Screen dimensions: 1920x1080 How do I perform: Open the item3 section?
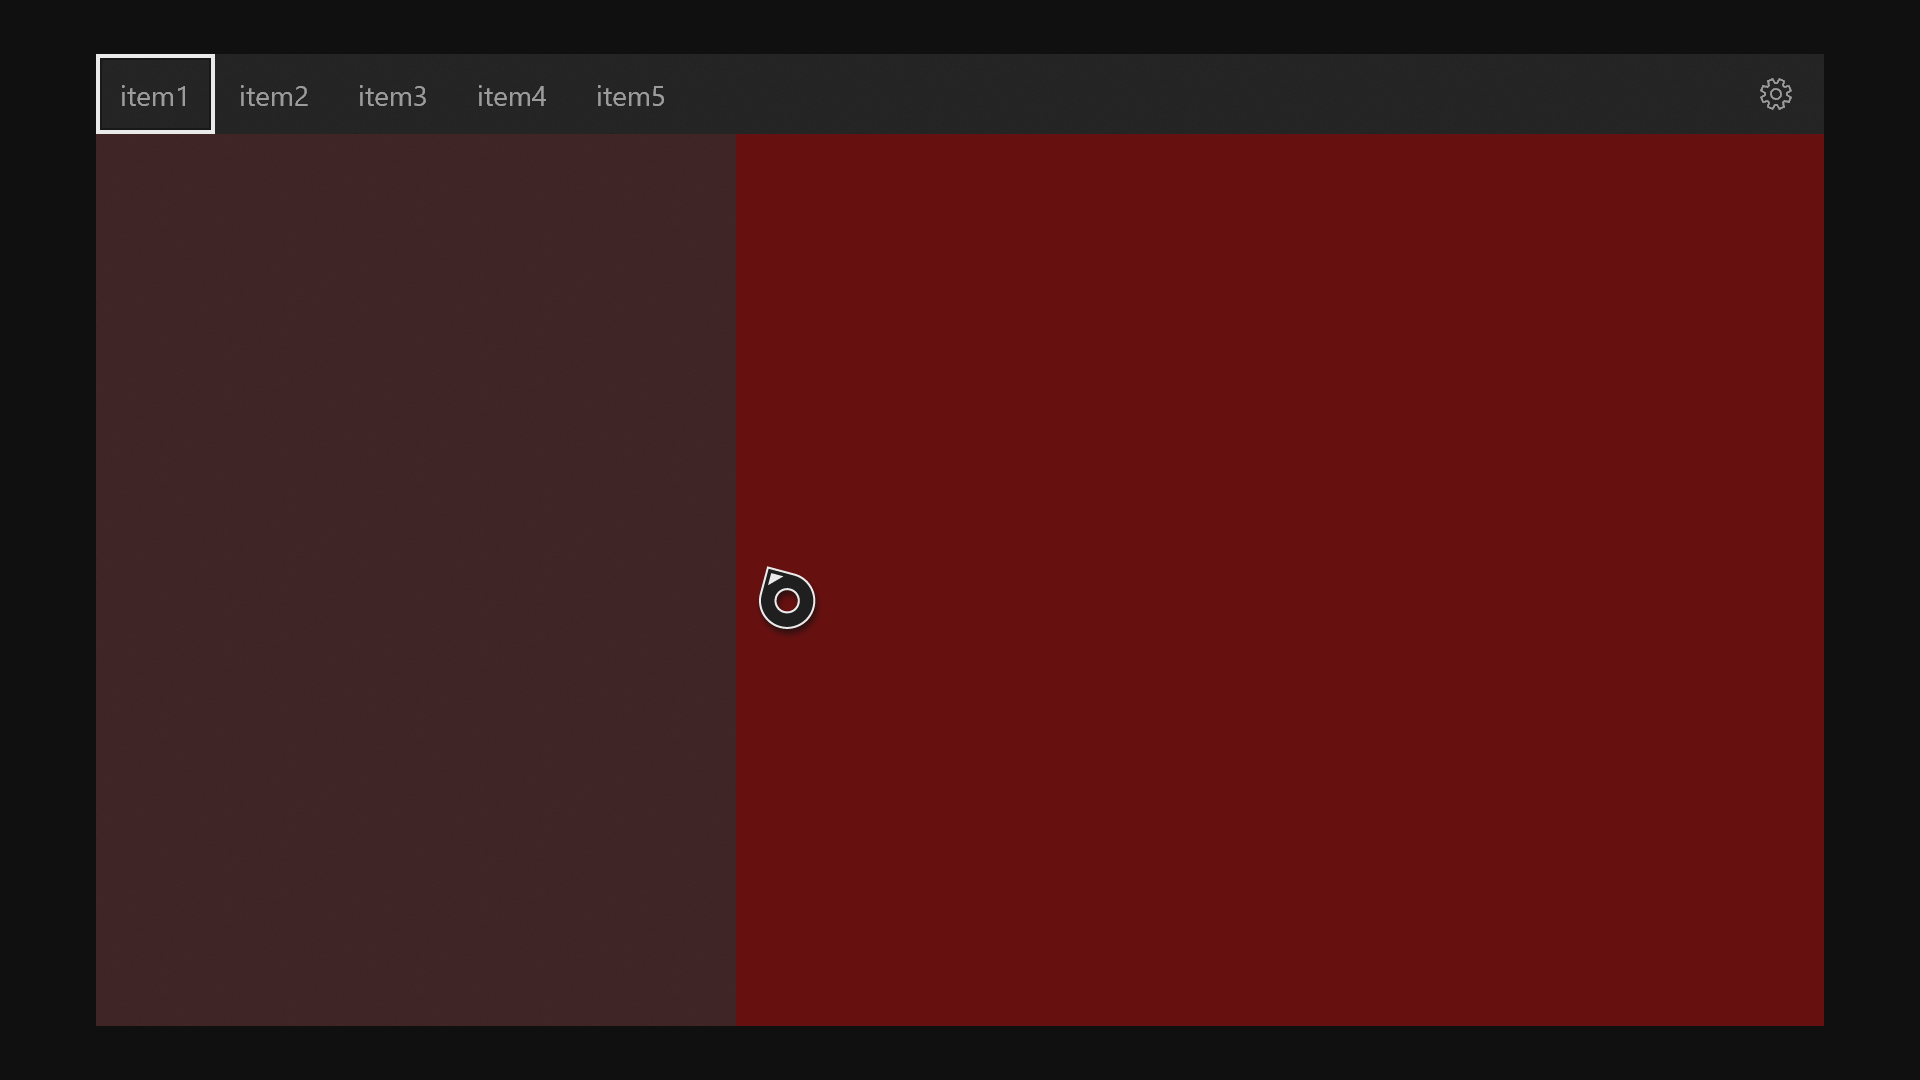point(392,96)
